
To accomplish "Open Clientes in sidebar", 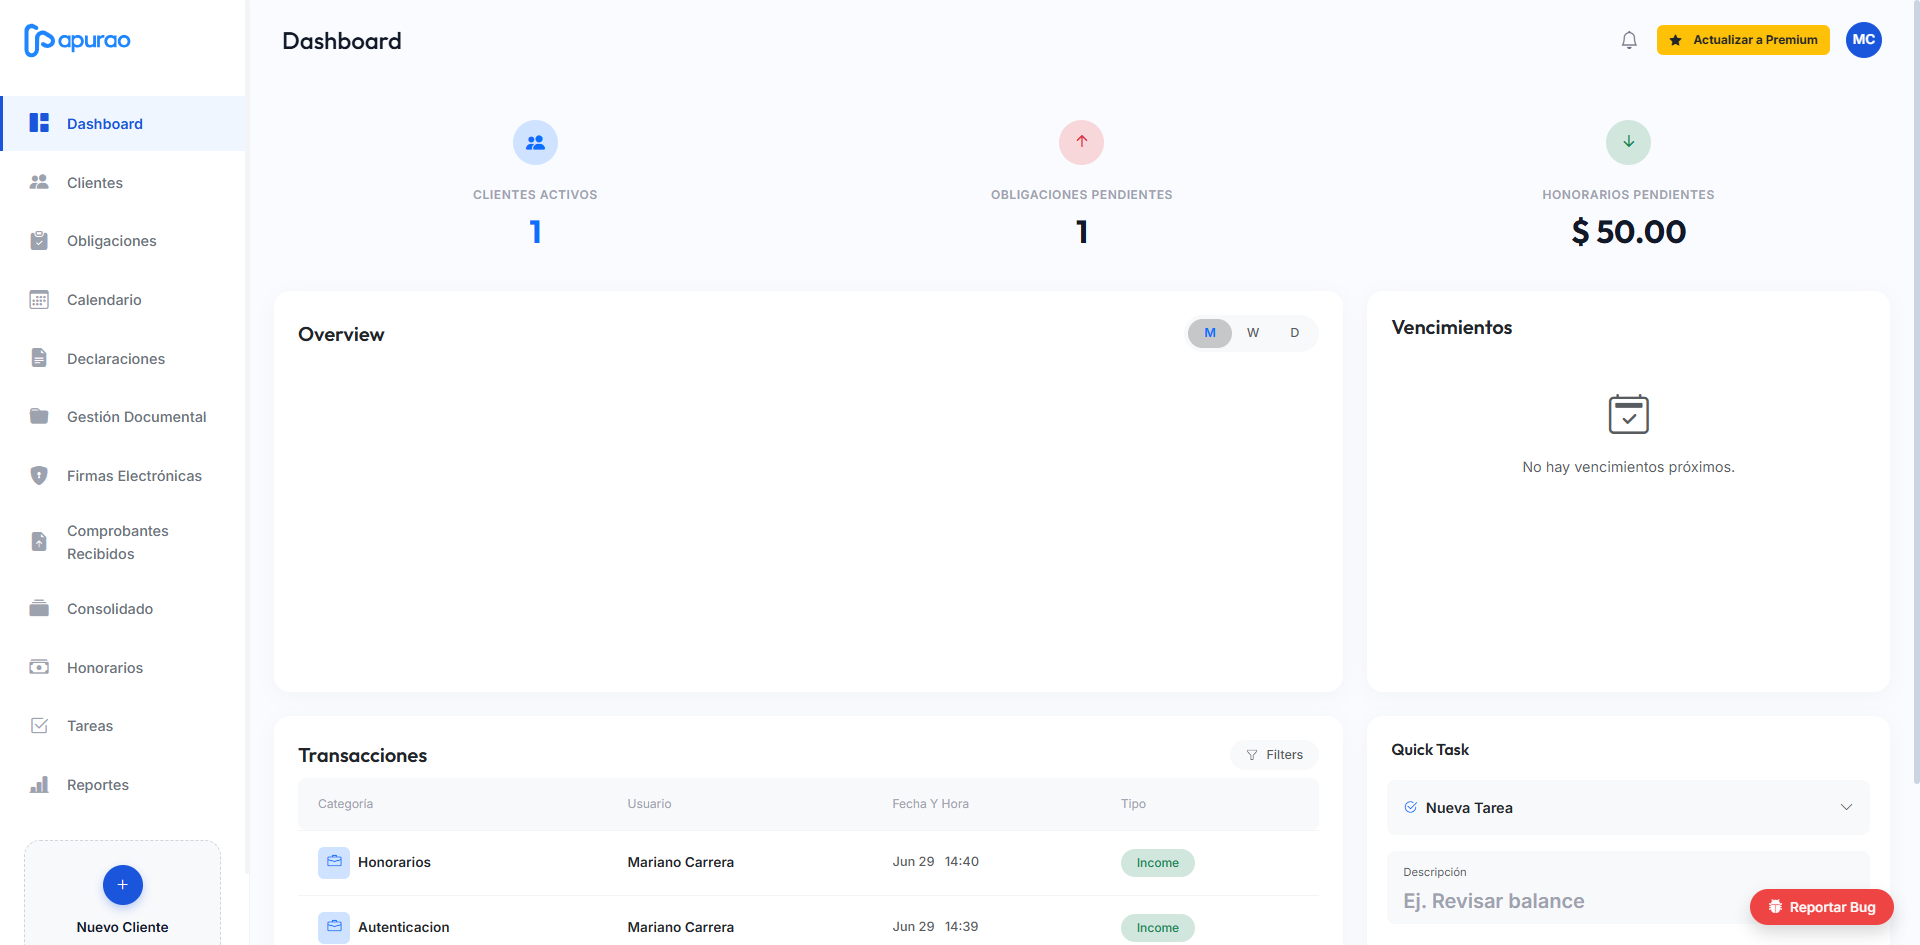I will 124,182.
